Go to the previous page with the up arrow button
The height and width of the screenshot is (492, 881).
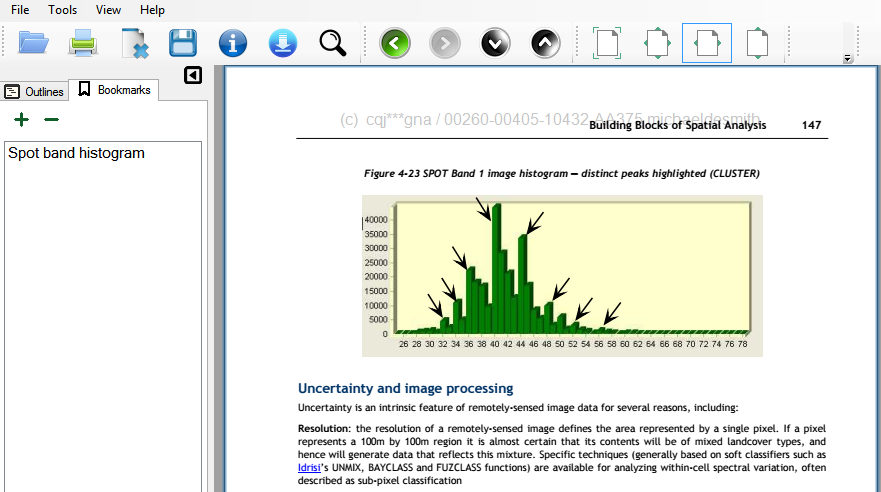tap(545, 43)
